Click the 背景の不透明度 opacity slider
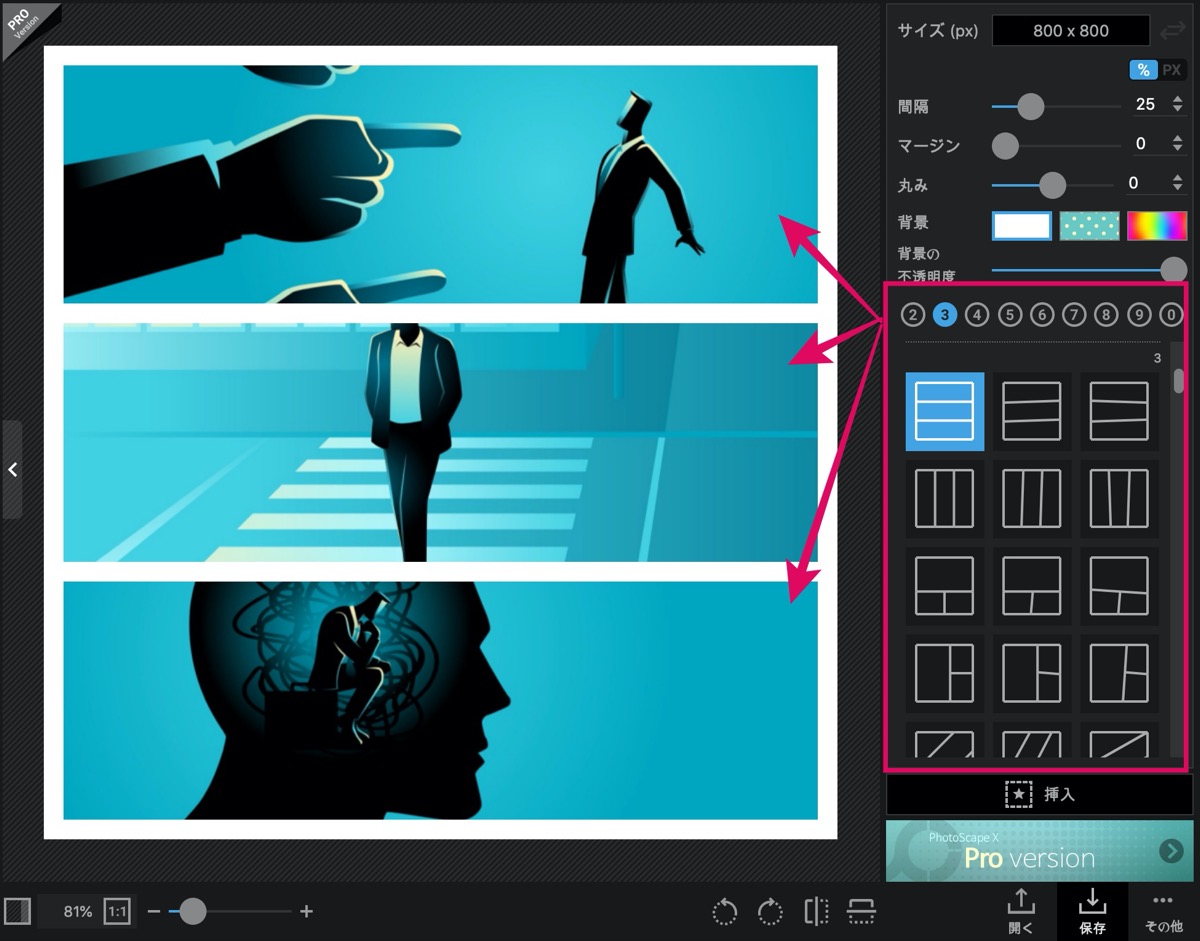Screen dimensions: 1200x941 pyautogui.click(x=1089, y=268)
